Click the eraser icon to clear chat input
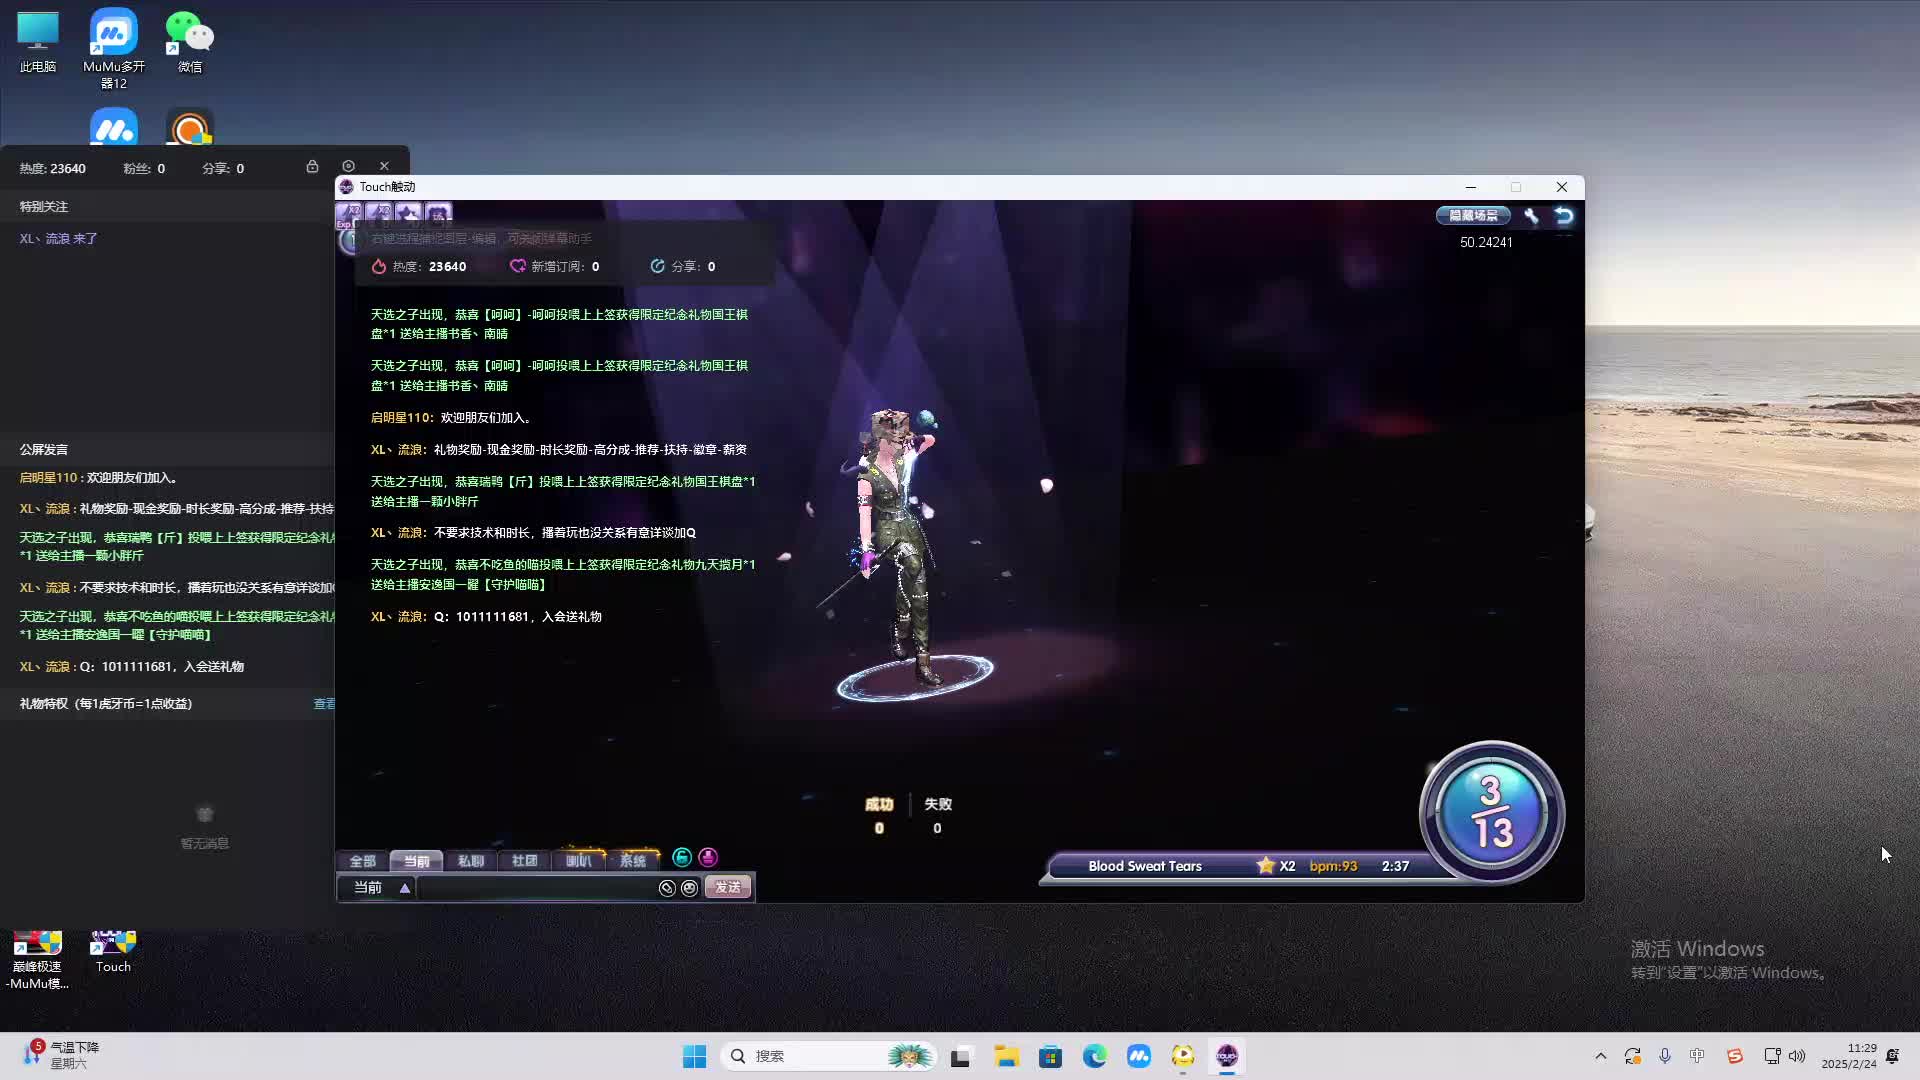Viewport: 1920px width, 1080px height. click(x=667, y=888)
